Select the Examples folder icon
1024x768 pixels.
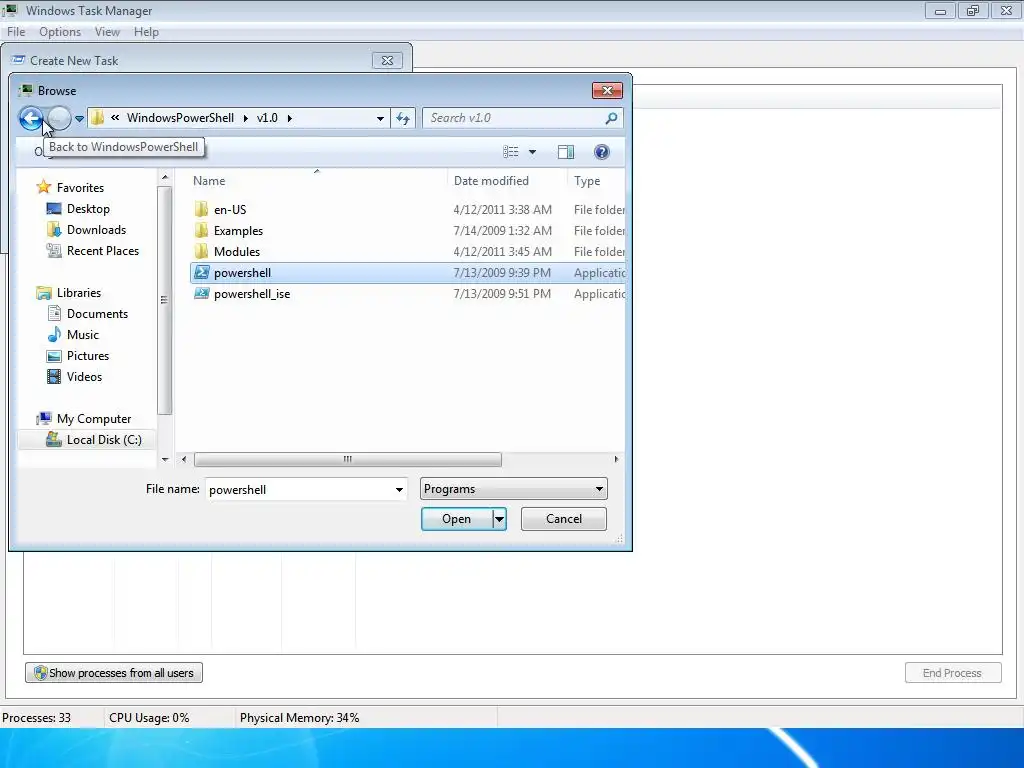click(x=202, y=231)
